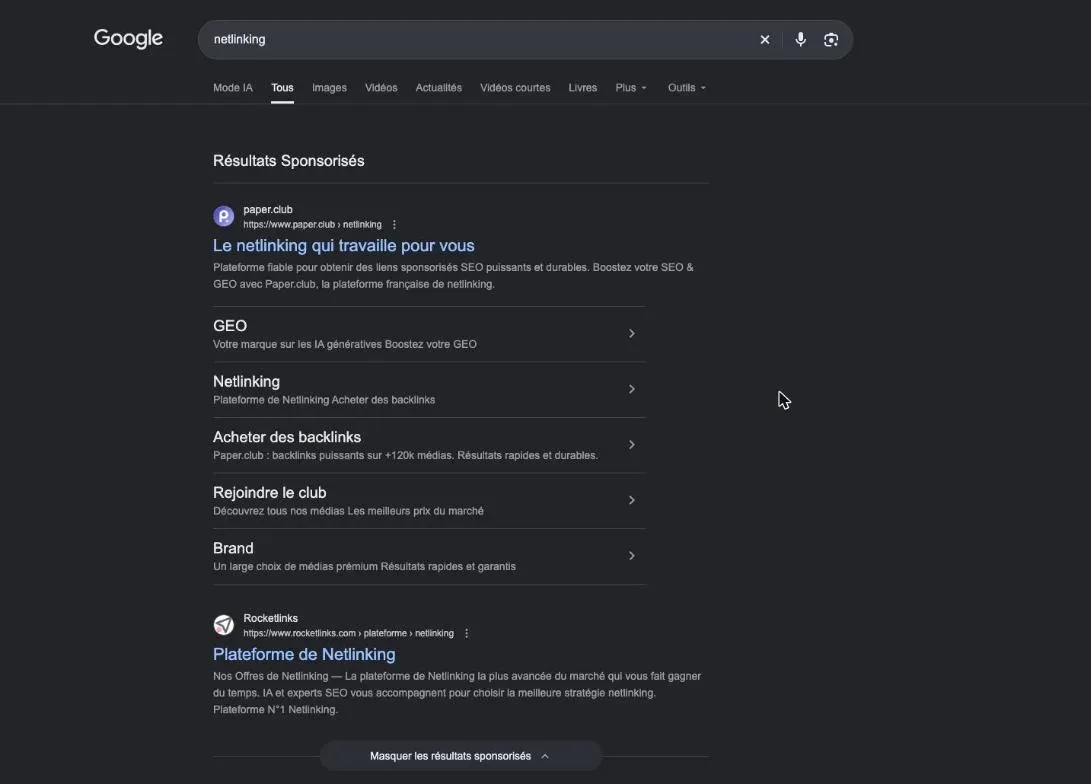Expand the Plus dropdown menu
This screenshot has width=1091, height=784.
[x=631, y=88]
